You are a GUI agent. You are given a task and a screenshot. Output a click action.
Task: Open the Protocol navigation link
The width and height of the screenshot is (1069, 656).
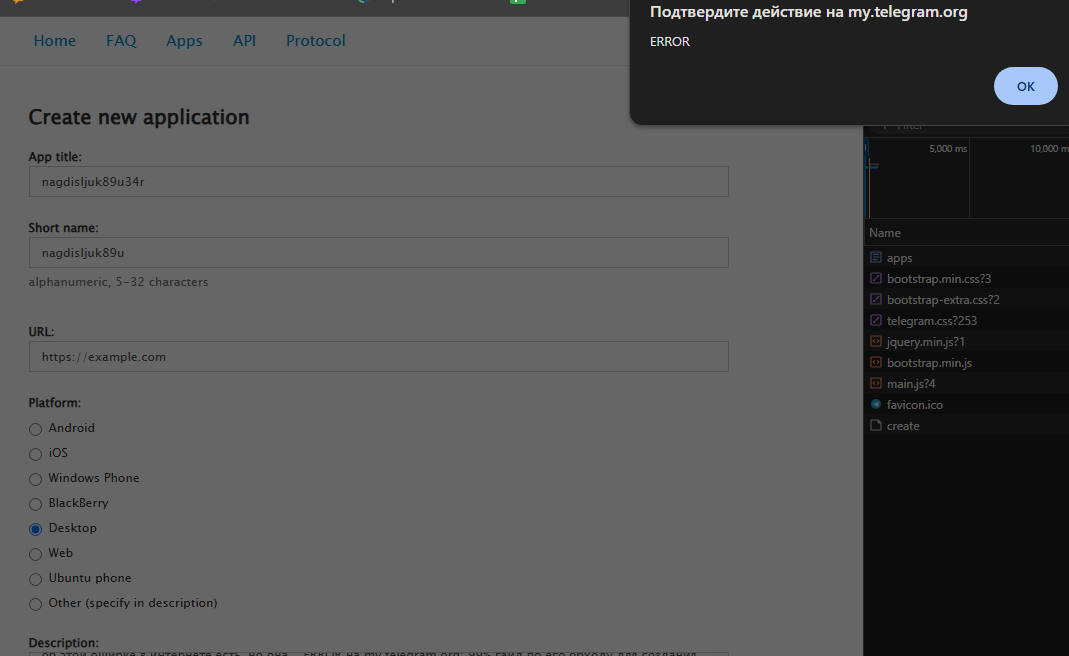pyautogui.click(x=316, y=41)
